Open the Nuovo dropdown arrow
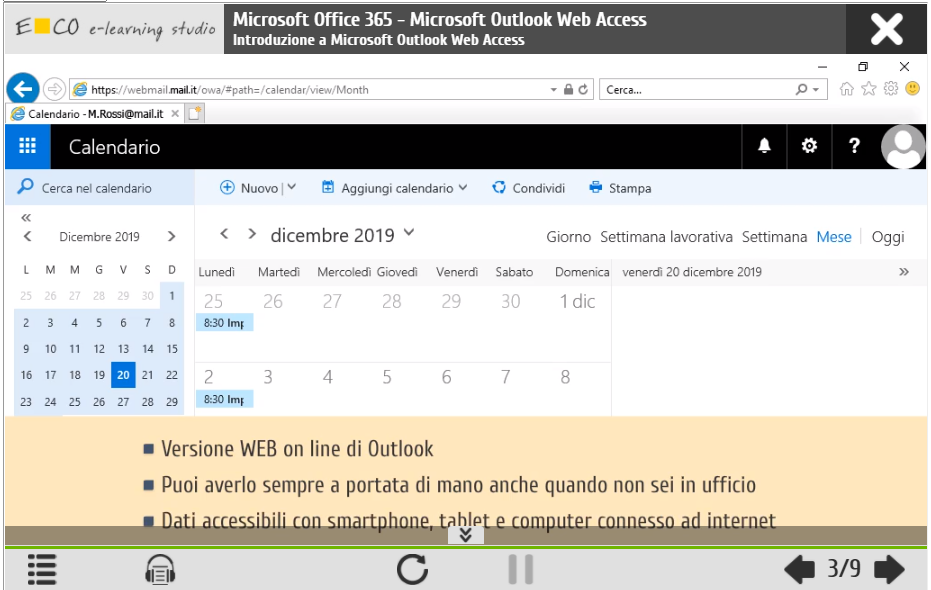Viewport: 931px width, 590px height. point(292,187)
